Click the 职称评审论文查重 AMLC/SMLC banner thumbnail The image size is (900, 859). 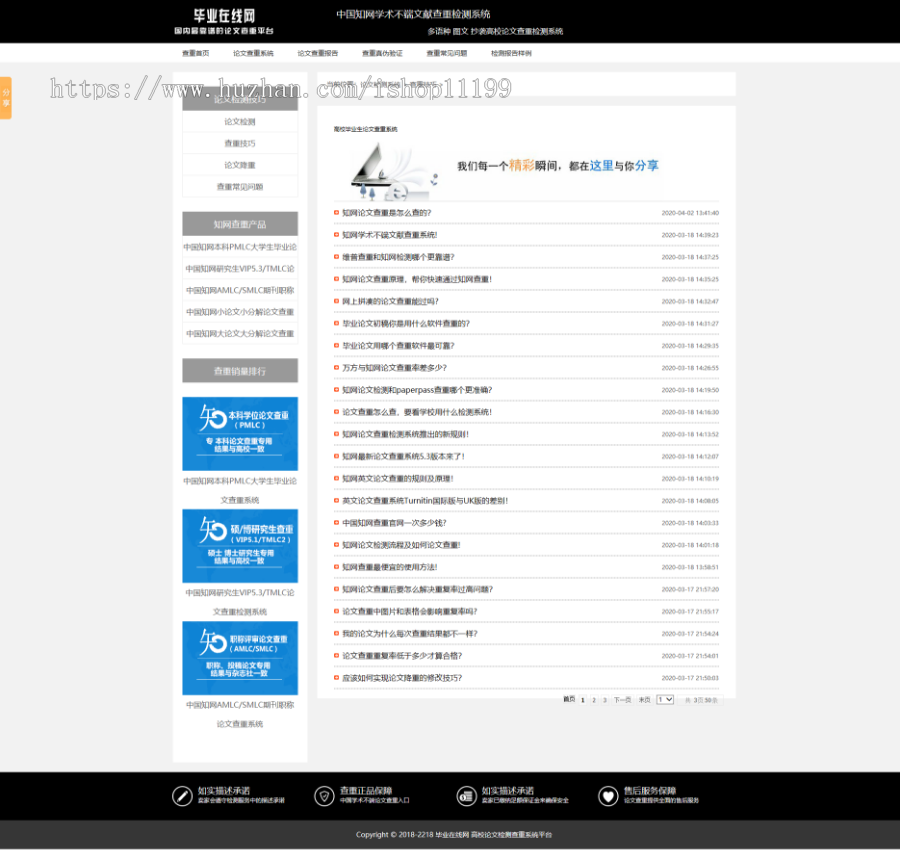pos(240,658)
